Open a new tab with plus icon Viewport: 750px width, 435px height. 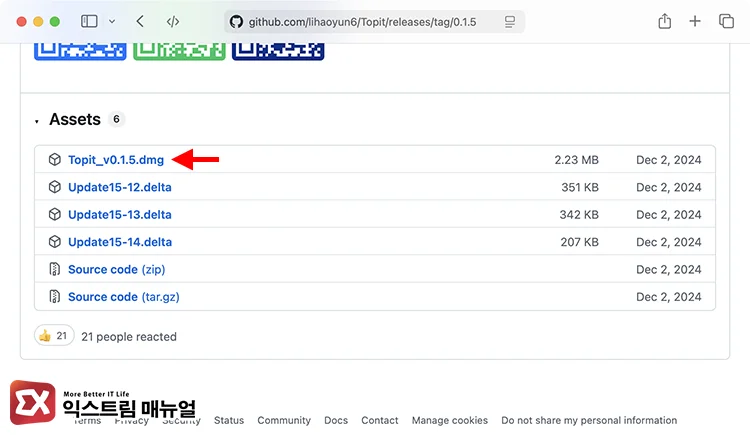696,21
